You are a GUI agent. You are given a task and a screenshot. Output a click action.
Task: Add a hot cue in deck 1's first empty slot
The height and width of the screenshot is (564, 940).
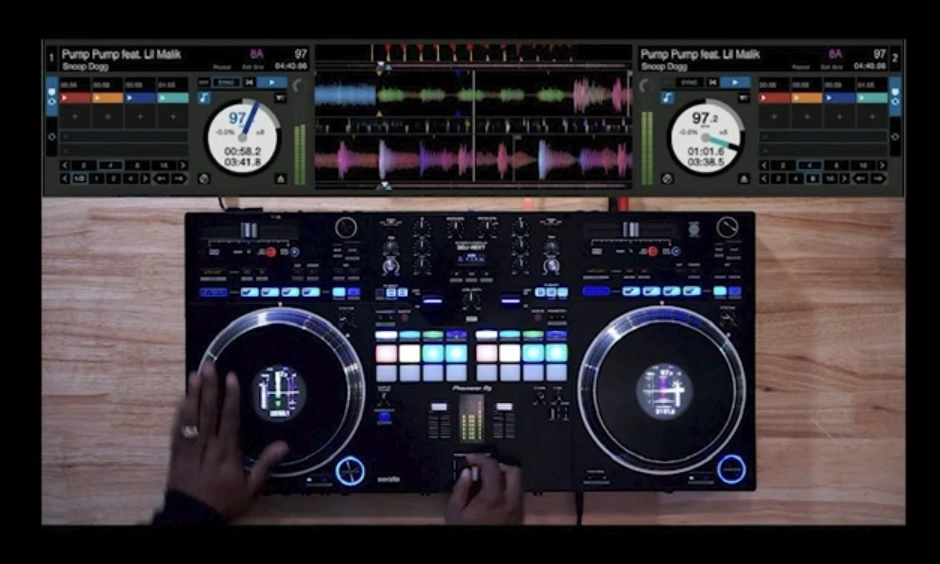click(74, 117)
